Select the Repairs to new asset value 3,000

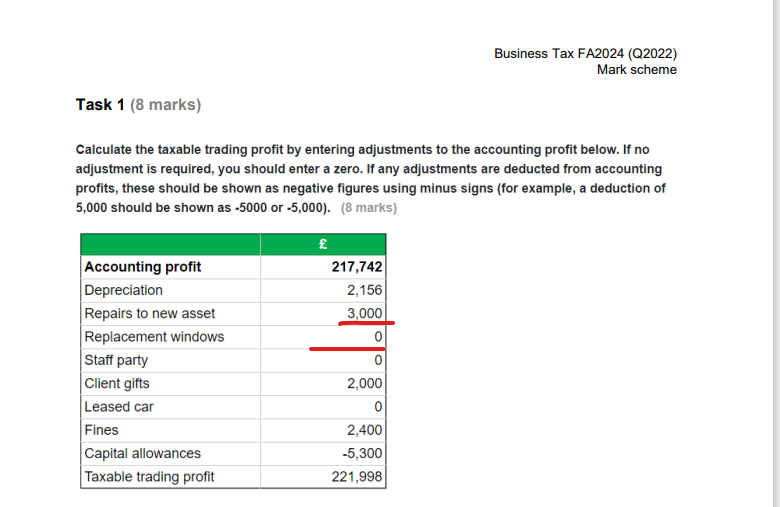tap(365, 313)
